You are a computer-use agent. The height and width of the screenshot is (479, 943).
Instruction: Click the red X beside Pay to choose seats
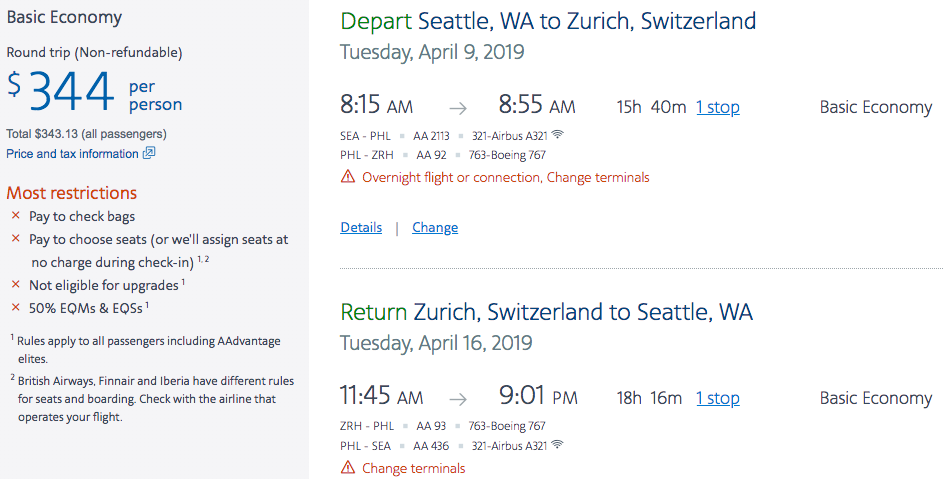pos(15,240)
